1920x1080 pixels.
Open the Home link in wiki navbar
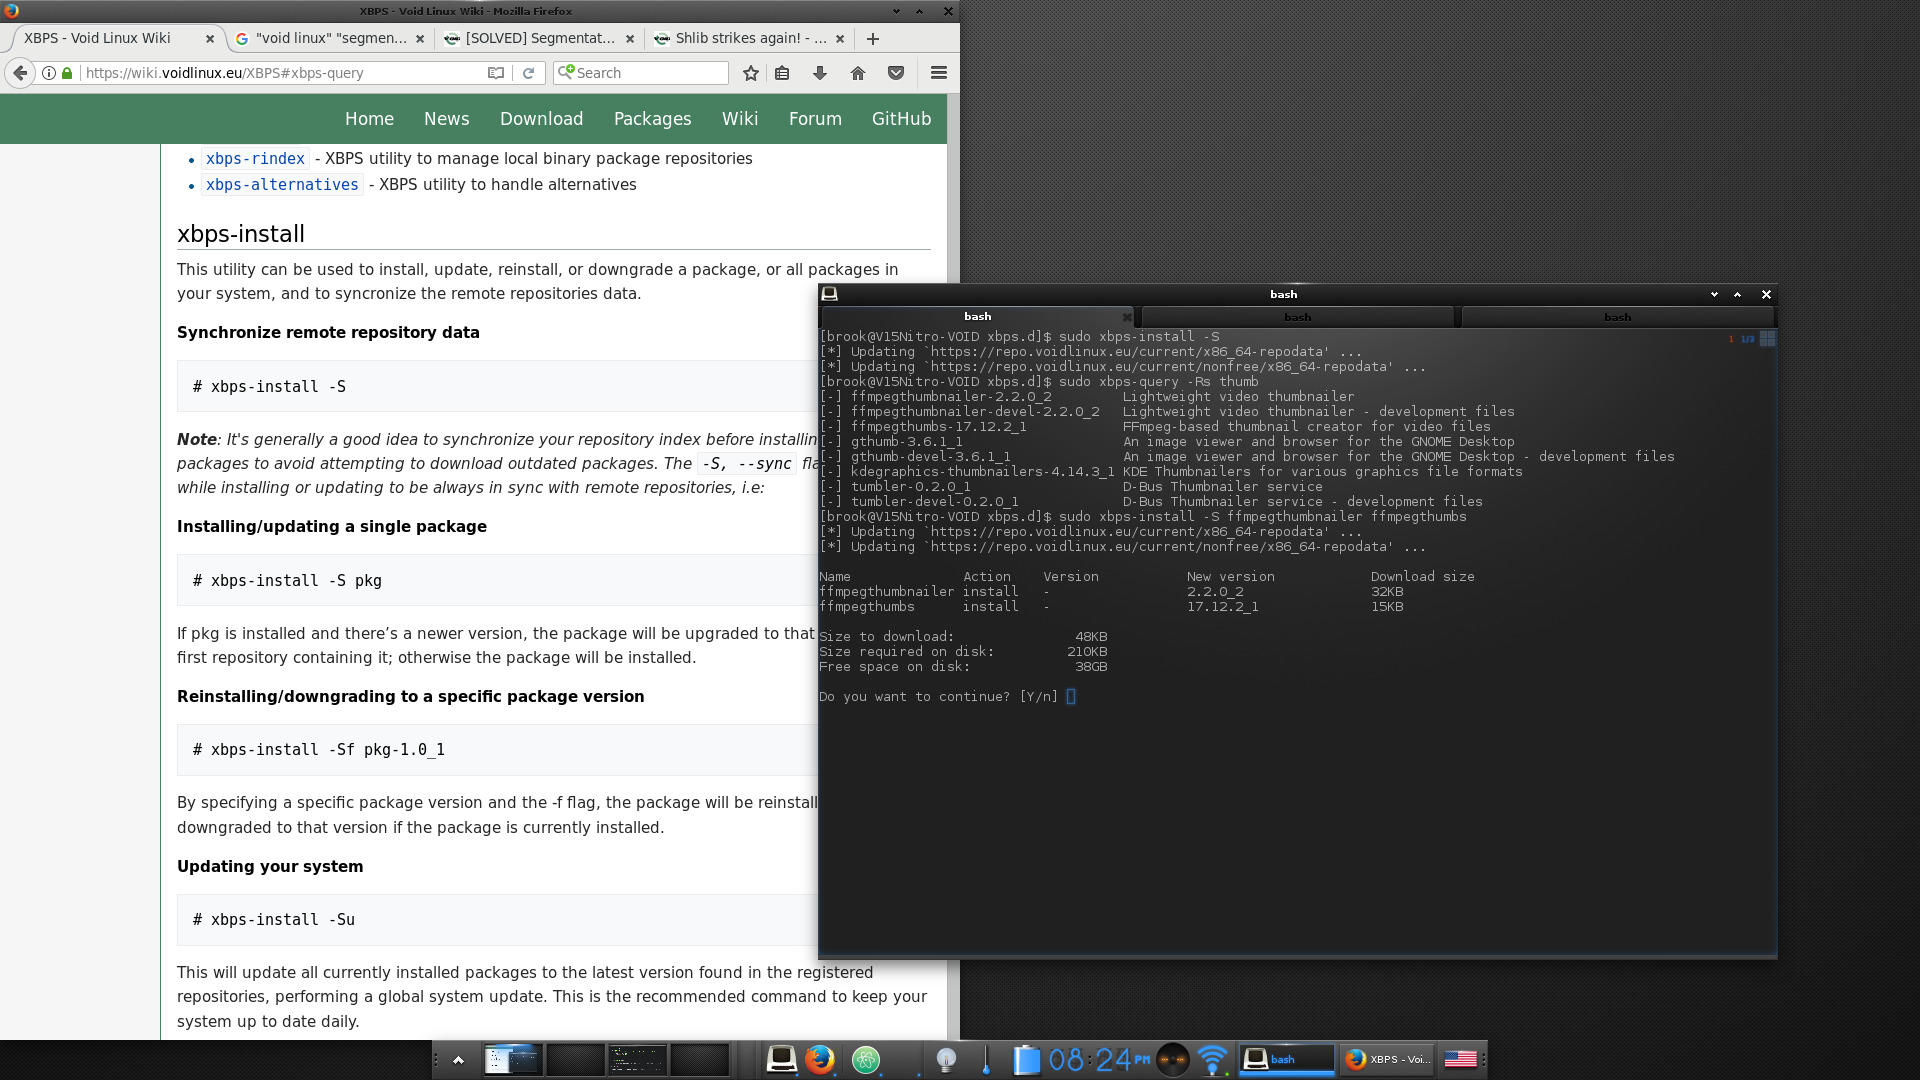coord(369,119)
